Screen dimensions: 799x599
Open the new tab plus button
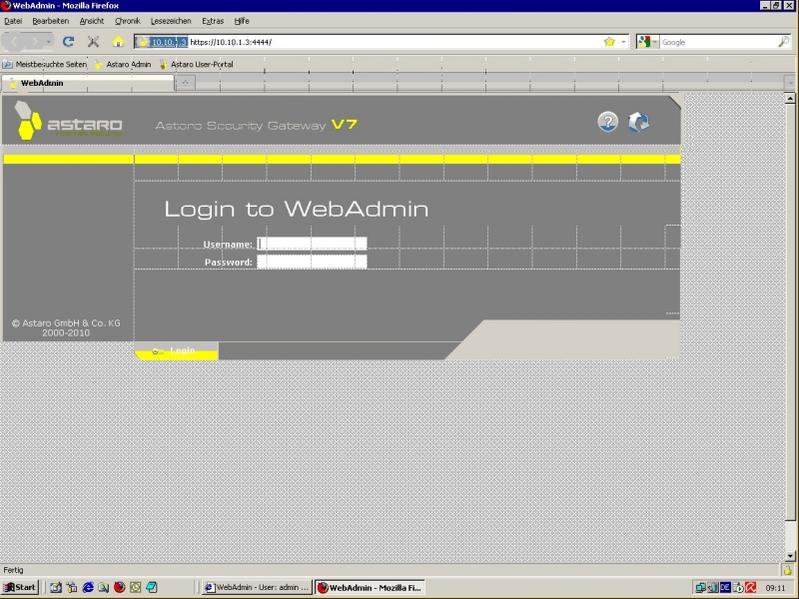click(x=185, y=83)
